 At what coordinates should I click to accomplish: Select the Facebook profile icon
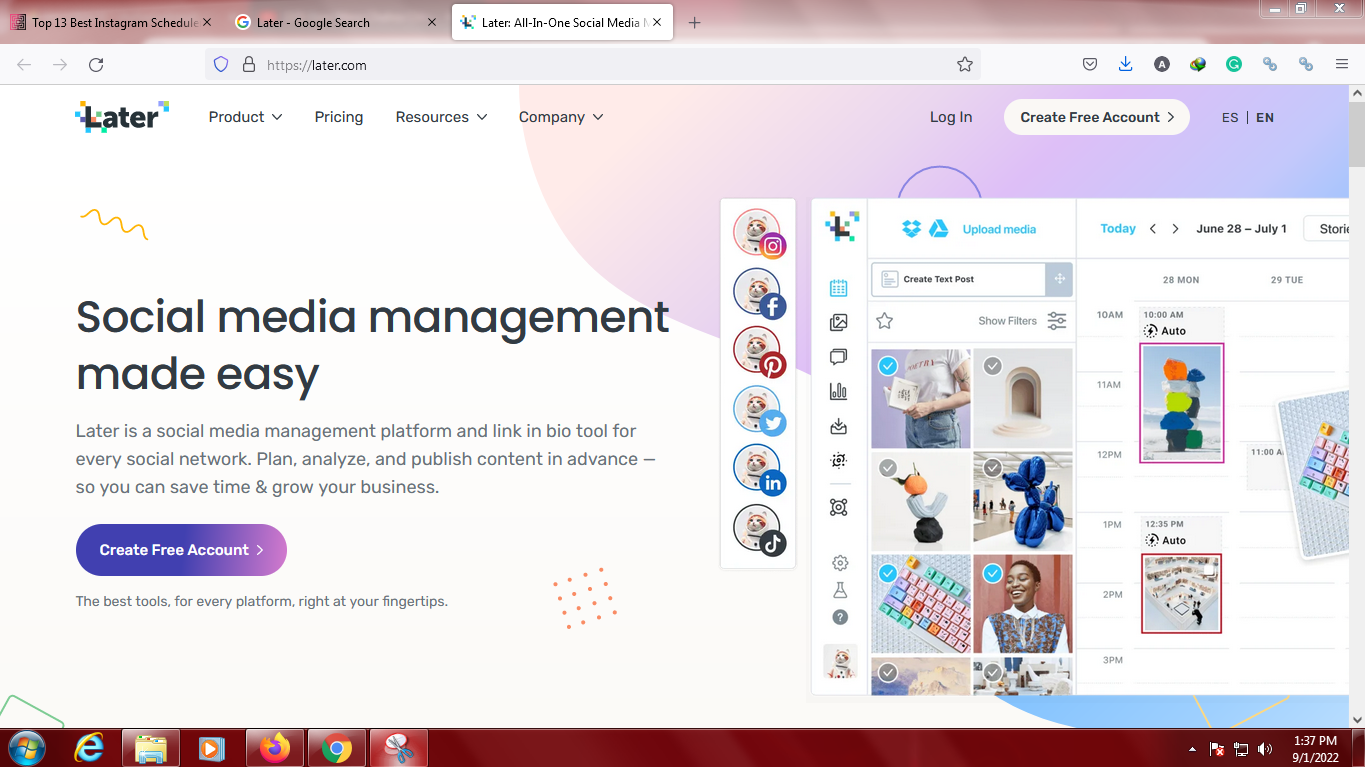(759, 293)
